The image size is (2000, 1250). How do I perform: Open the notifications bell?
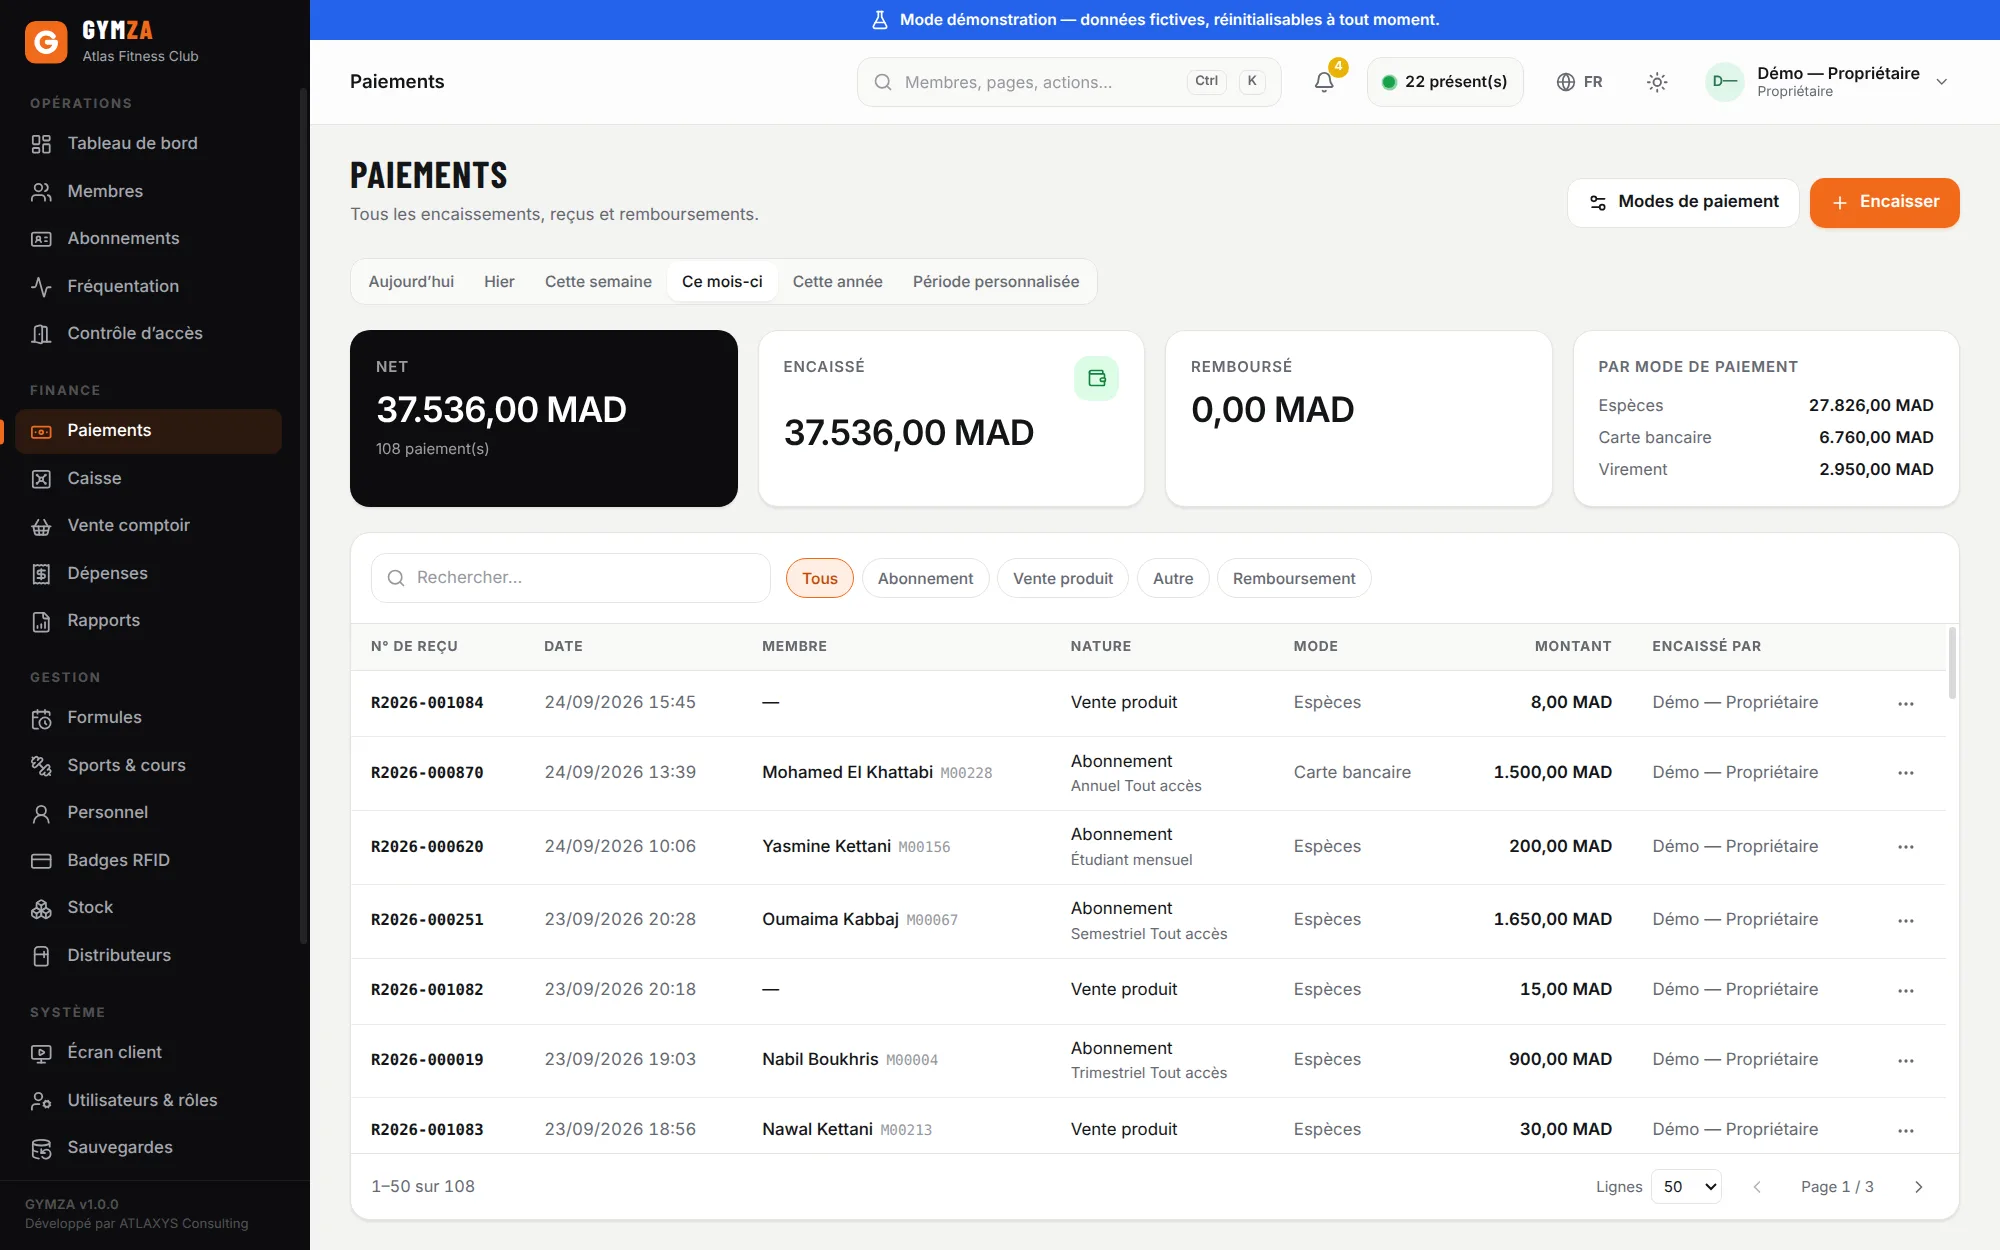(x=1324, y=82)
